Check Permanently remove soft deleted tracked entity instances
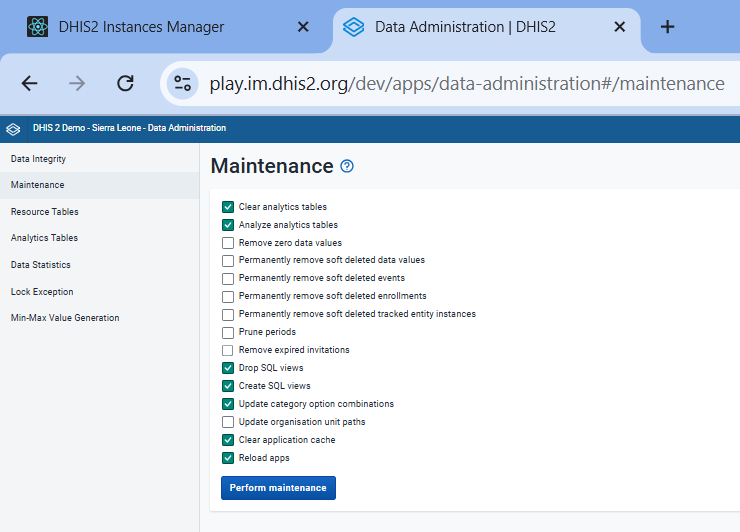This screenshot has width=740, height=532. click(228, 314)
